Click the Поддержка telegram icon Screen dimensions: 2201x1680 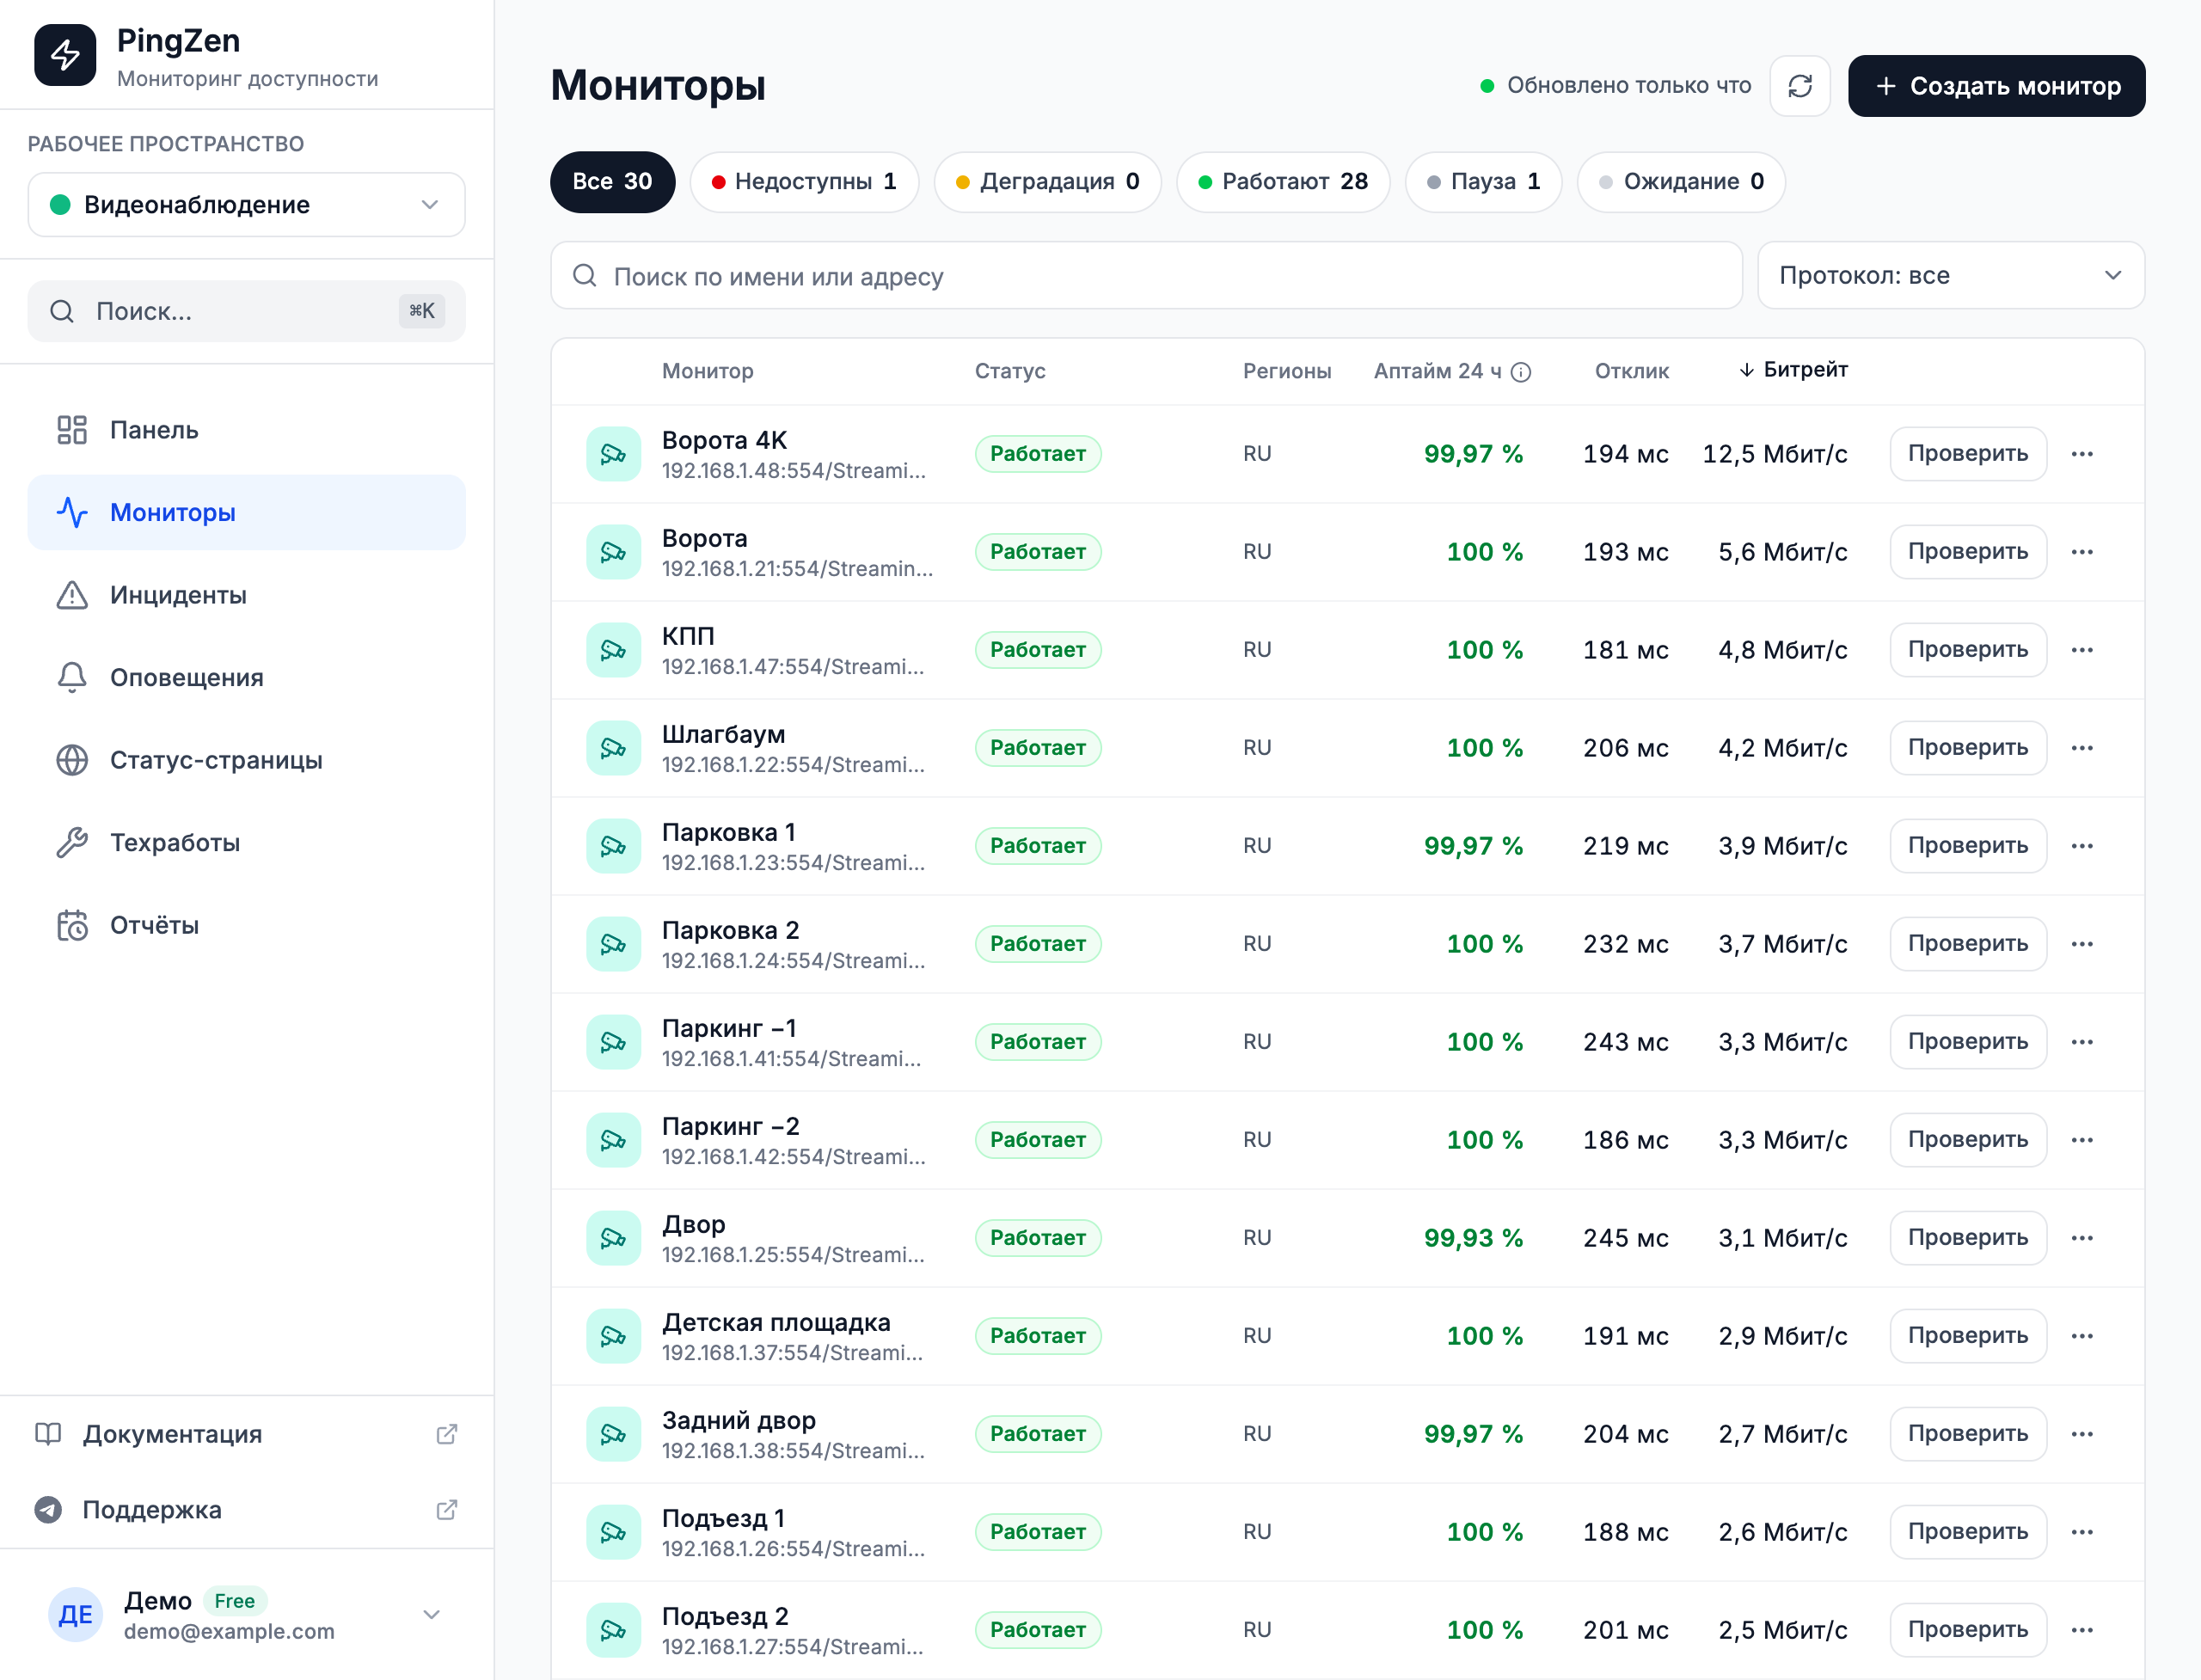click(x=48, y=1510)
